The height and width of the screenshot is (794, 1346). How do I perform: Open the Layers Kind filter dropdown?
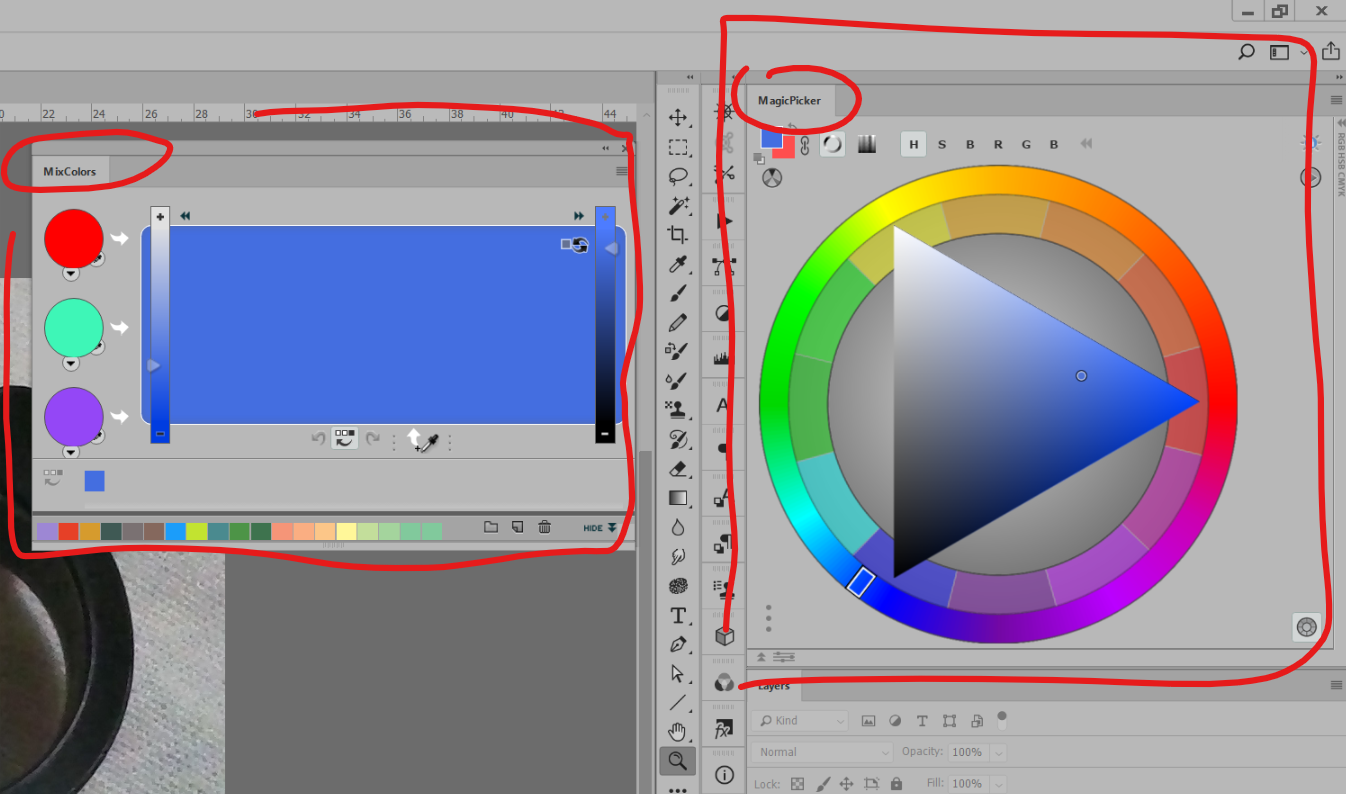(x=801, y=720)
